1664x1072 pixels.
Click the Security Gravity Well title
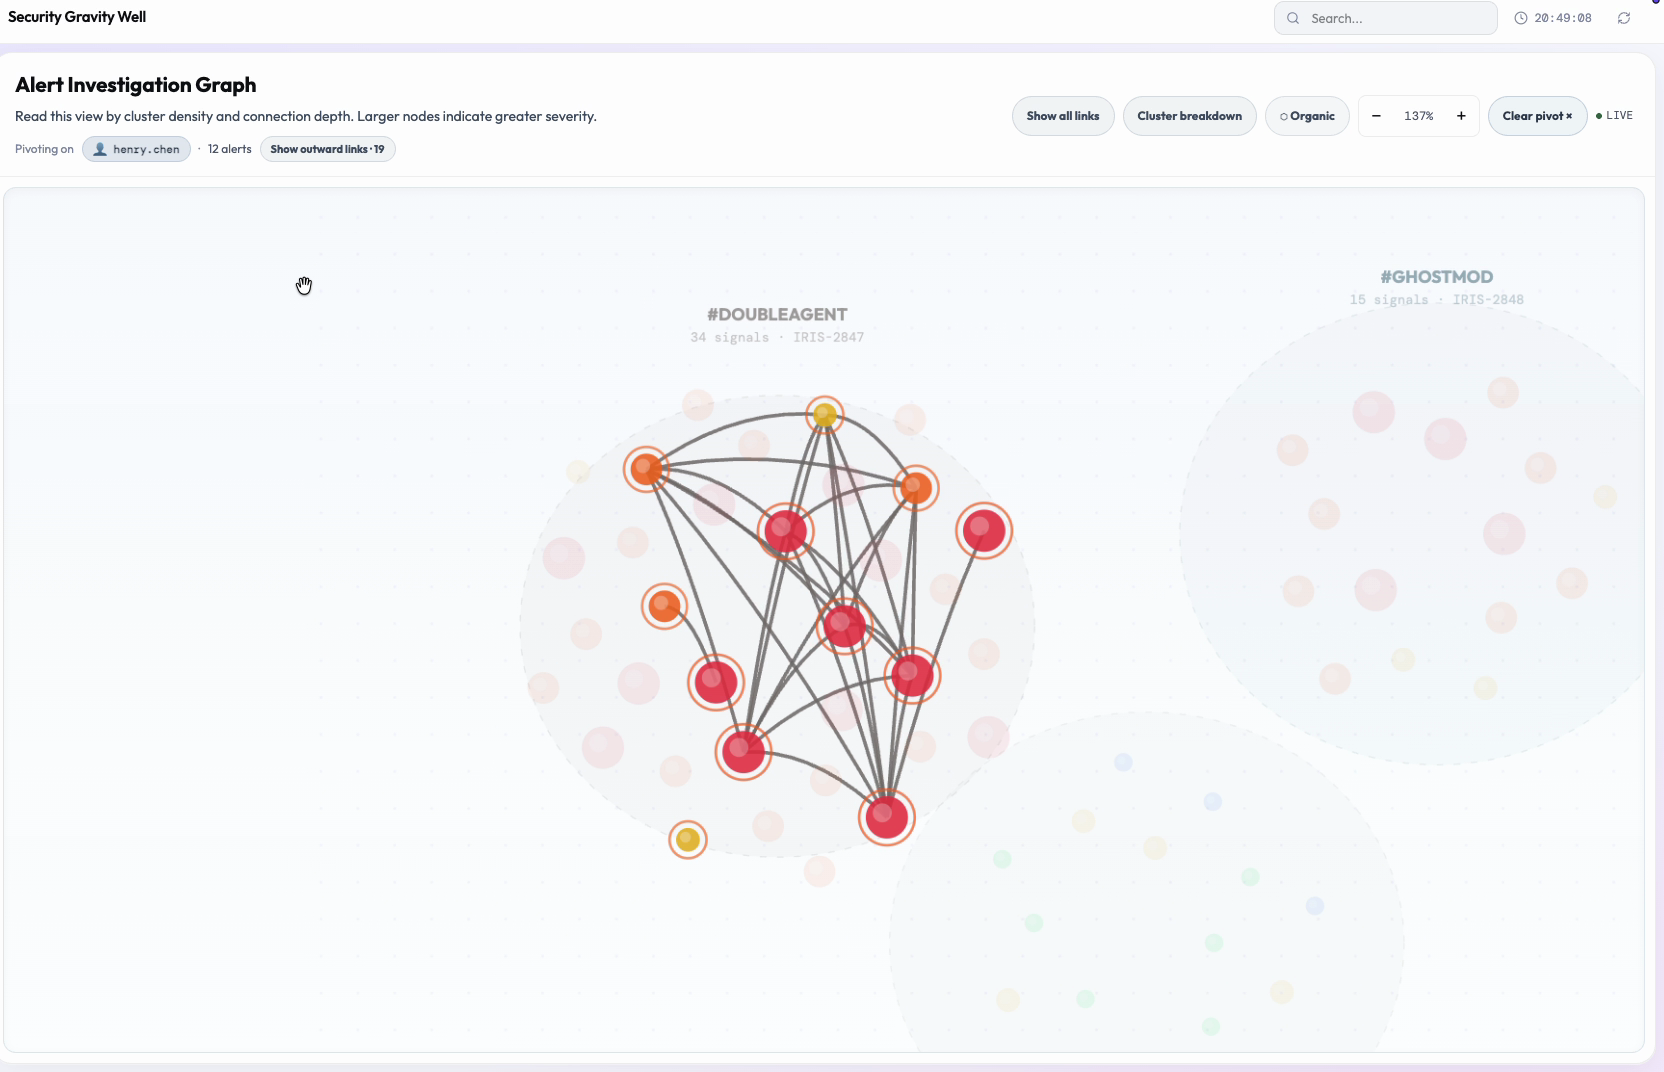(77, 17)
